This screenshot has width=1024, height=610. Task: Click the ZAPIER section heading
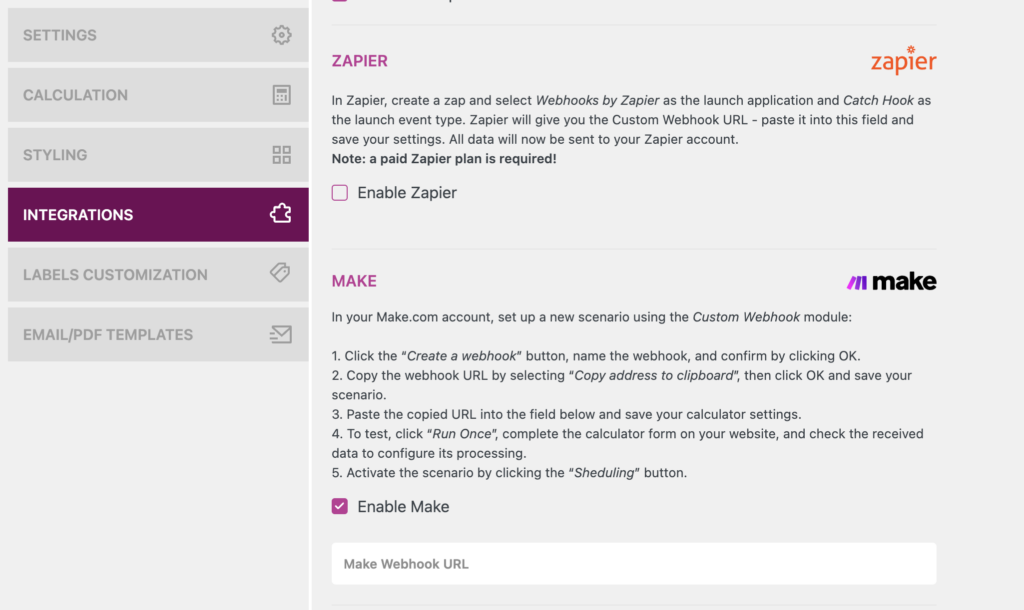tap(360, 61)
